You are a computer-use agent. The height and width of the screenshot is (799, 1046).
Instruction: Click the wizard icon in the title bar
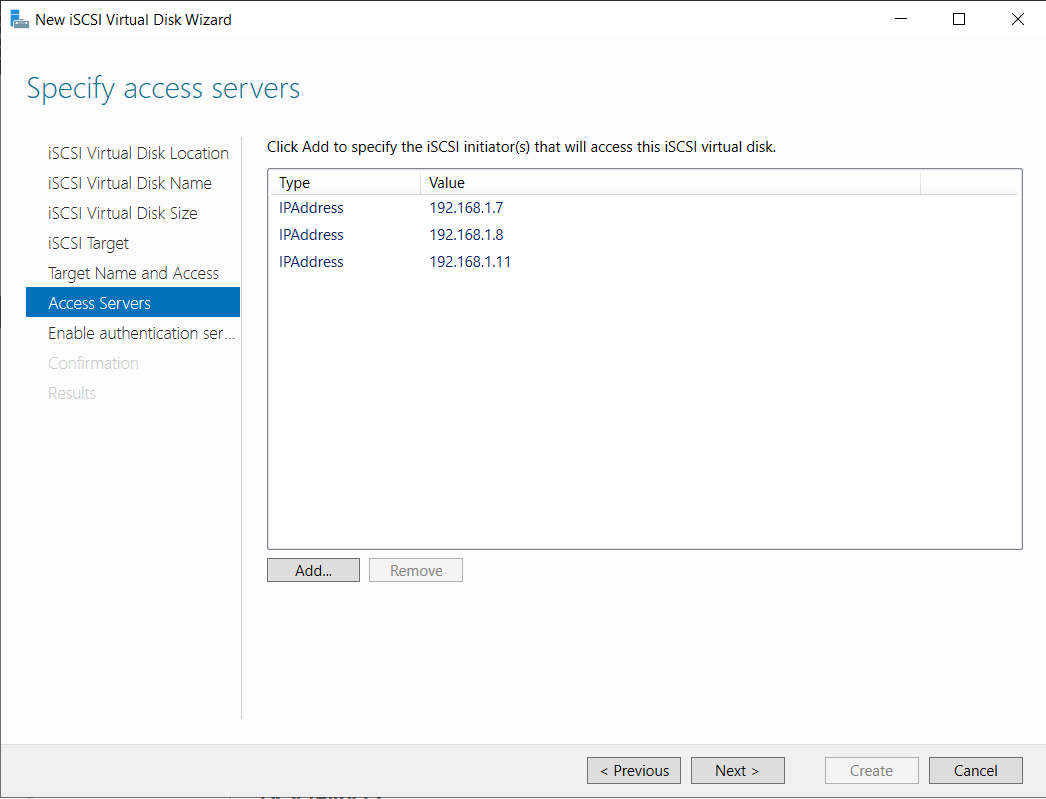coord(19,18)
